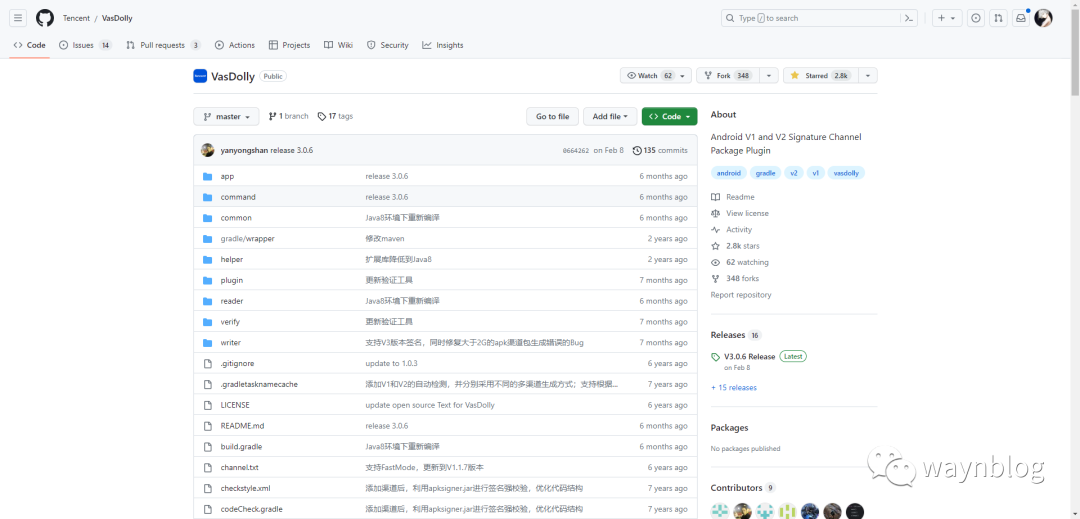Image resolution: width=1080 pixels, height=519 pixels.
Task: Switch to the Code tab
Action: click(30, 45)
